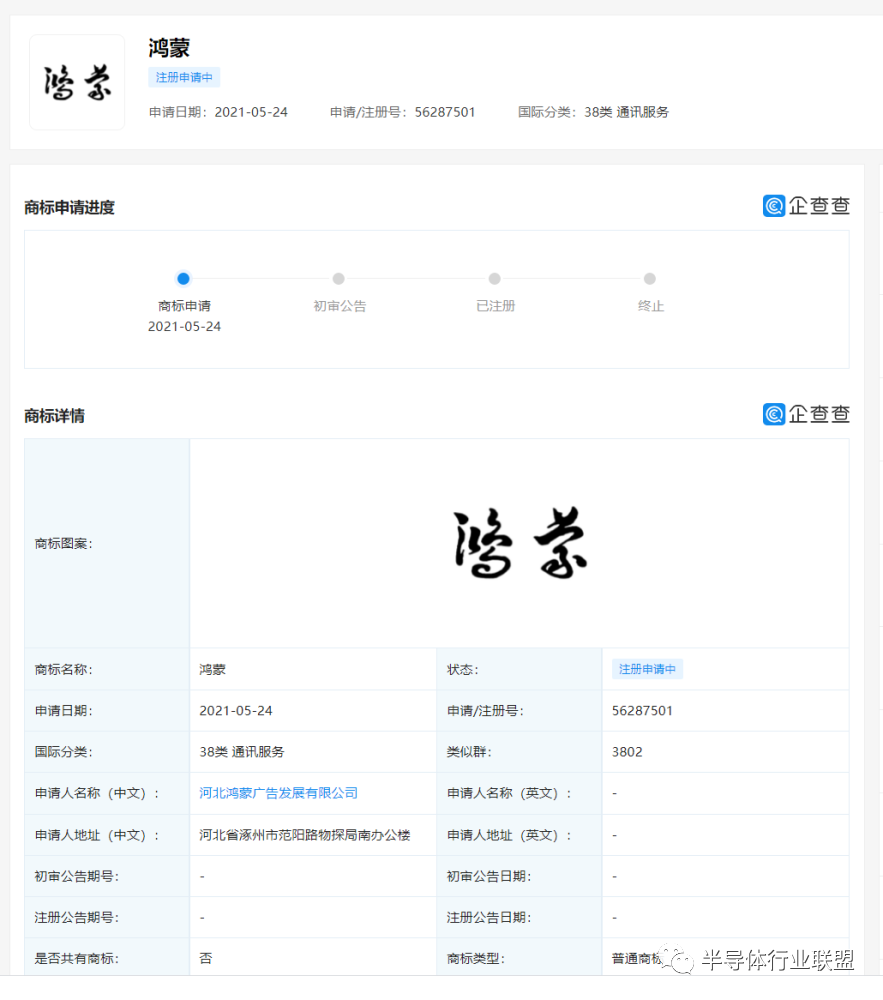Open the 河北鸿蒙广告发展有限公司 applicant link
Image resolution: width=883 pixels, height=1000 pixels.
[x=279, y=793]
